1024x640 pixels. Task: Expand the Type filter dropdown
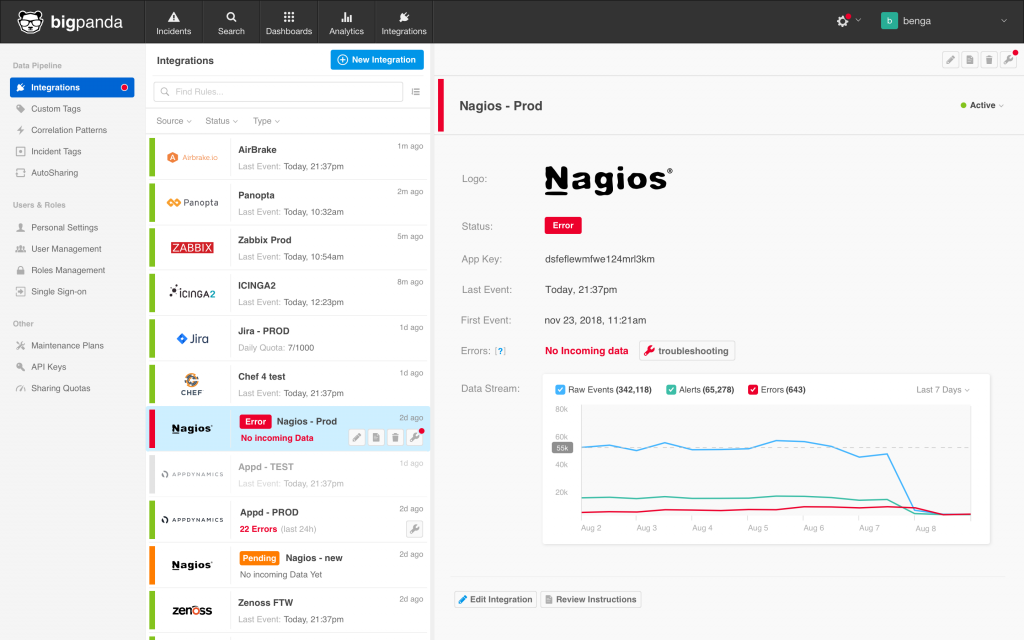tap(266, 121)
